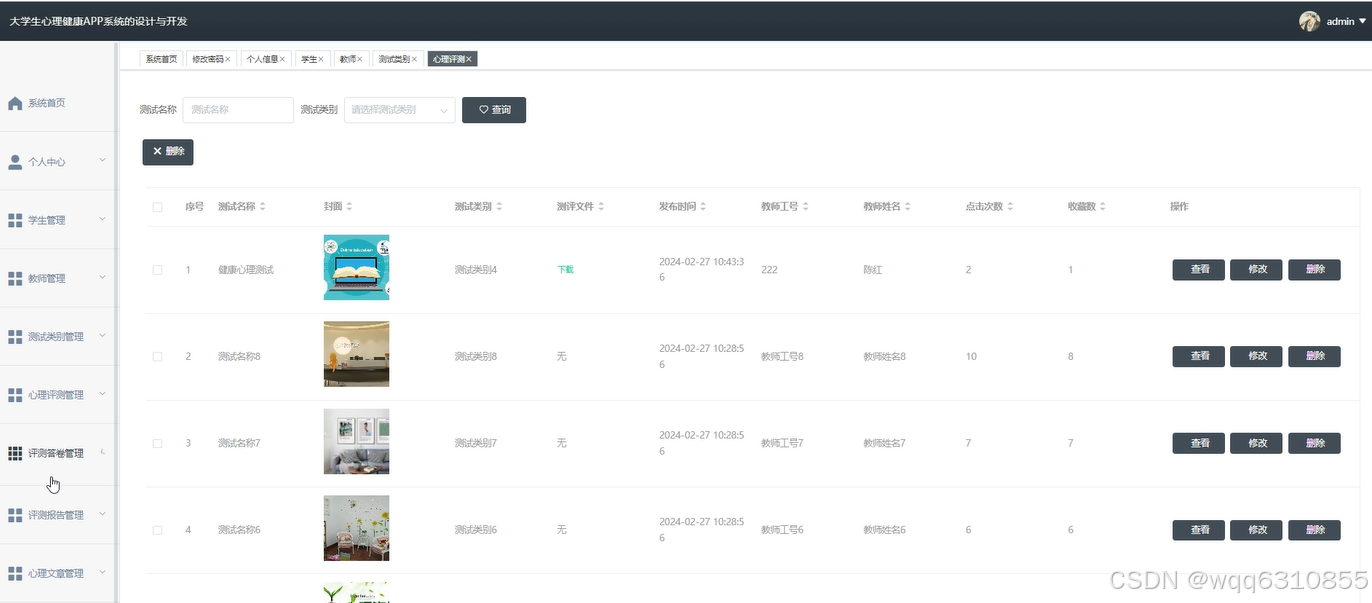
Task: Sort by 发布时间 column arrows
Action: coord(703,207)
